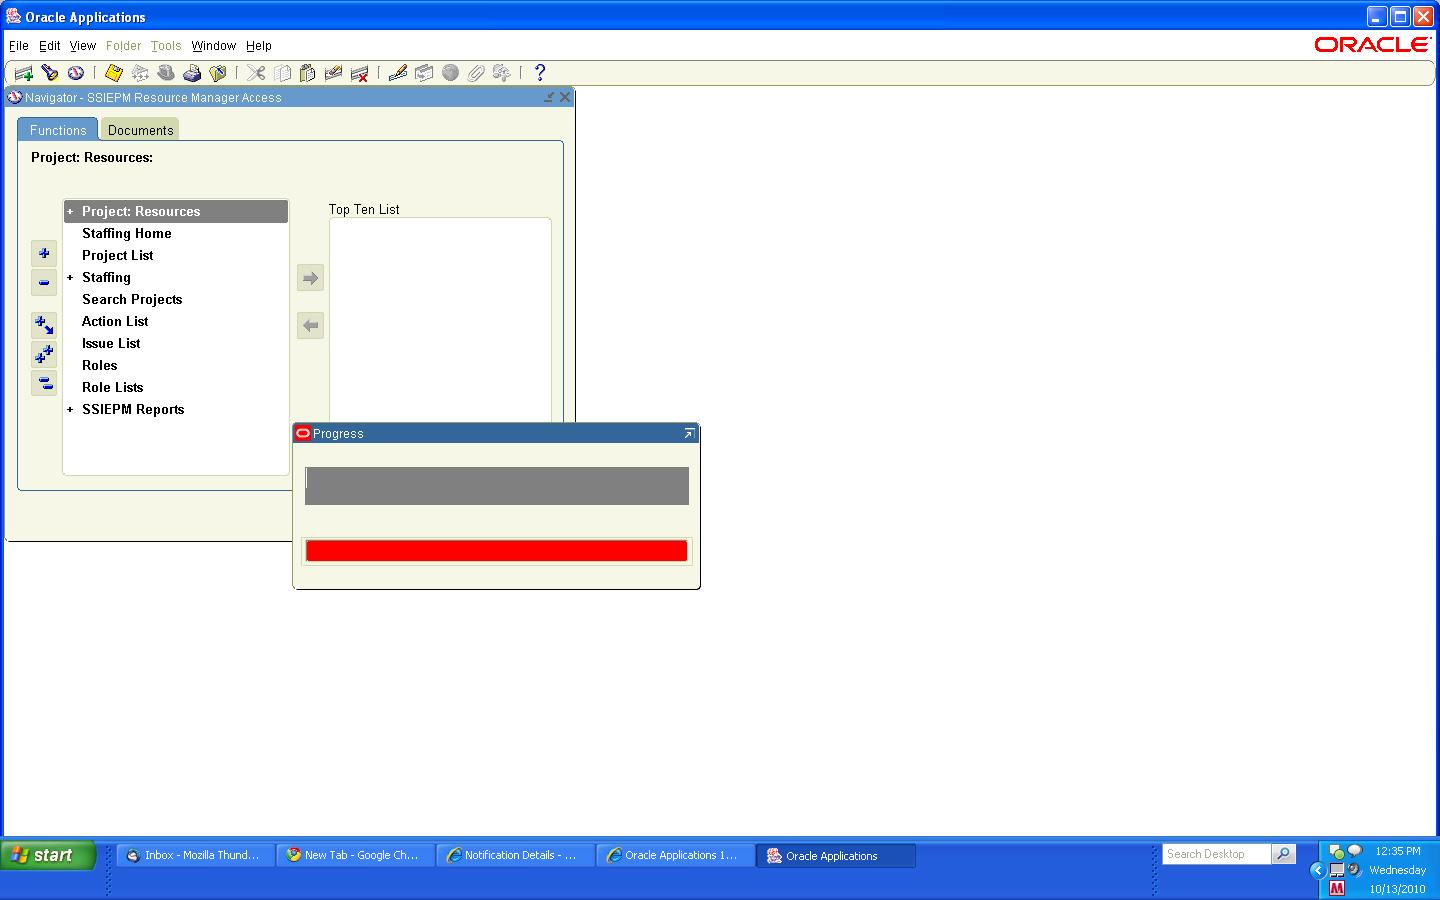Expand the Staffing tree node
This screenshot has height=900, width=1440.
70,278
